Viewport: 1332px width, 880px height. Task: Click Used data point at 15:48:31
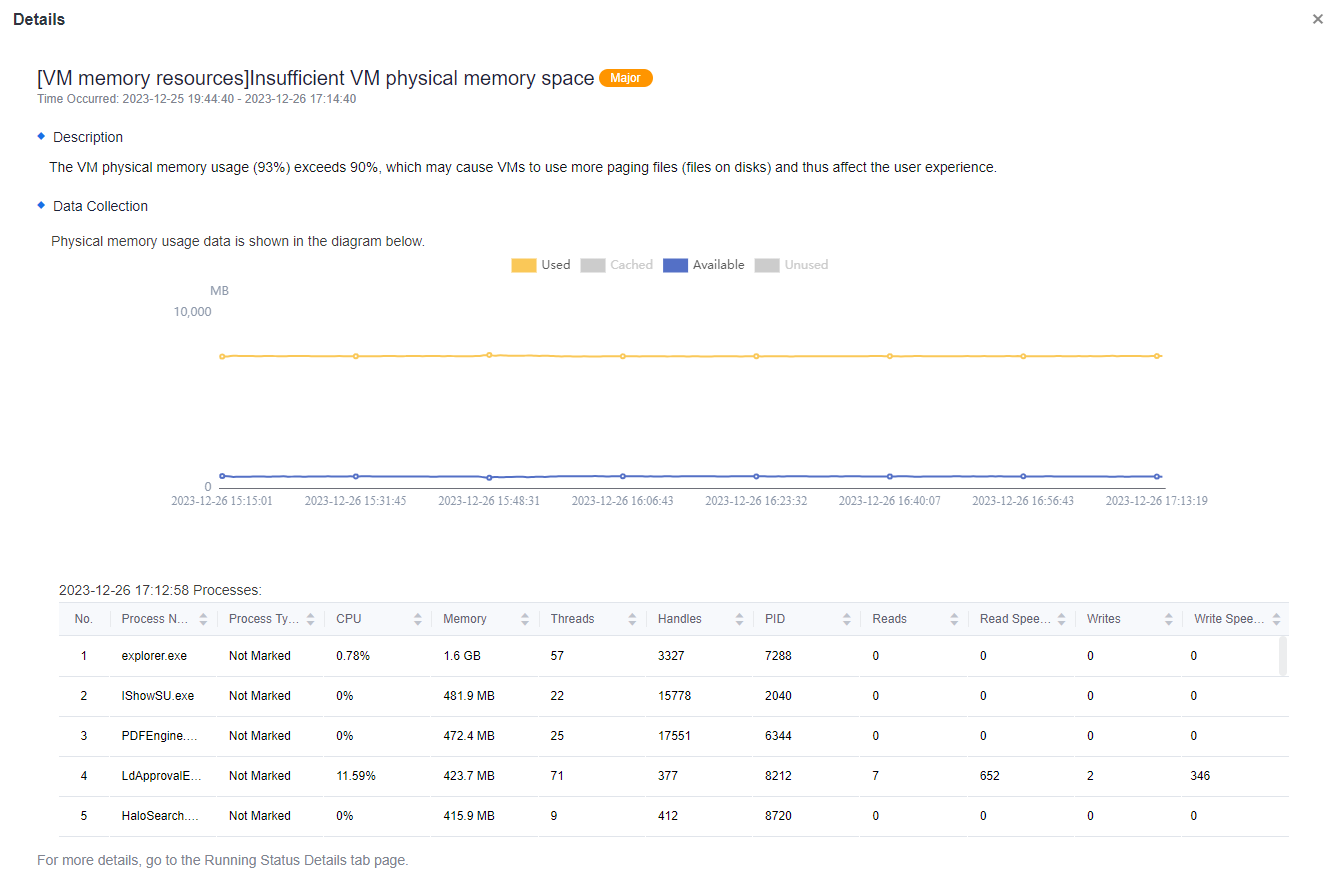(489, 355)
